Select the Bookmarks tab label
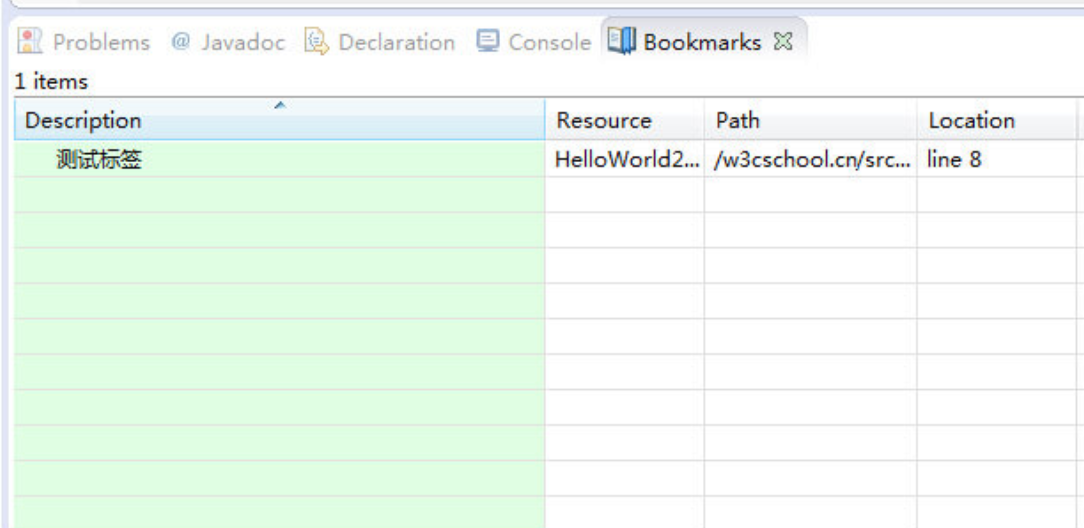Image resolution: width=1084 pixels, height=528 pixels. tap(702, 42)
